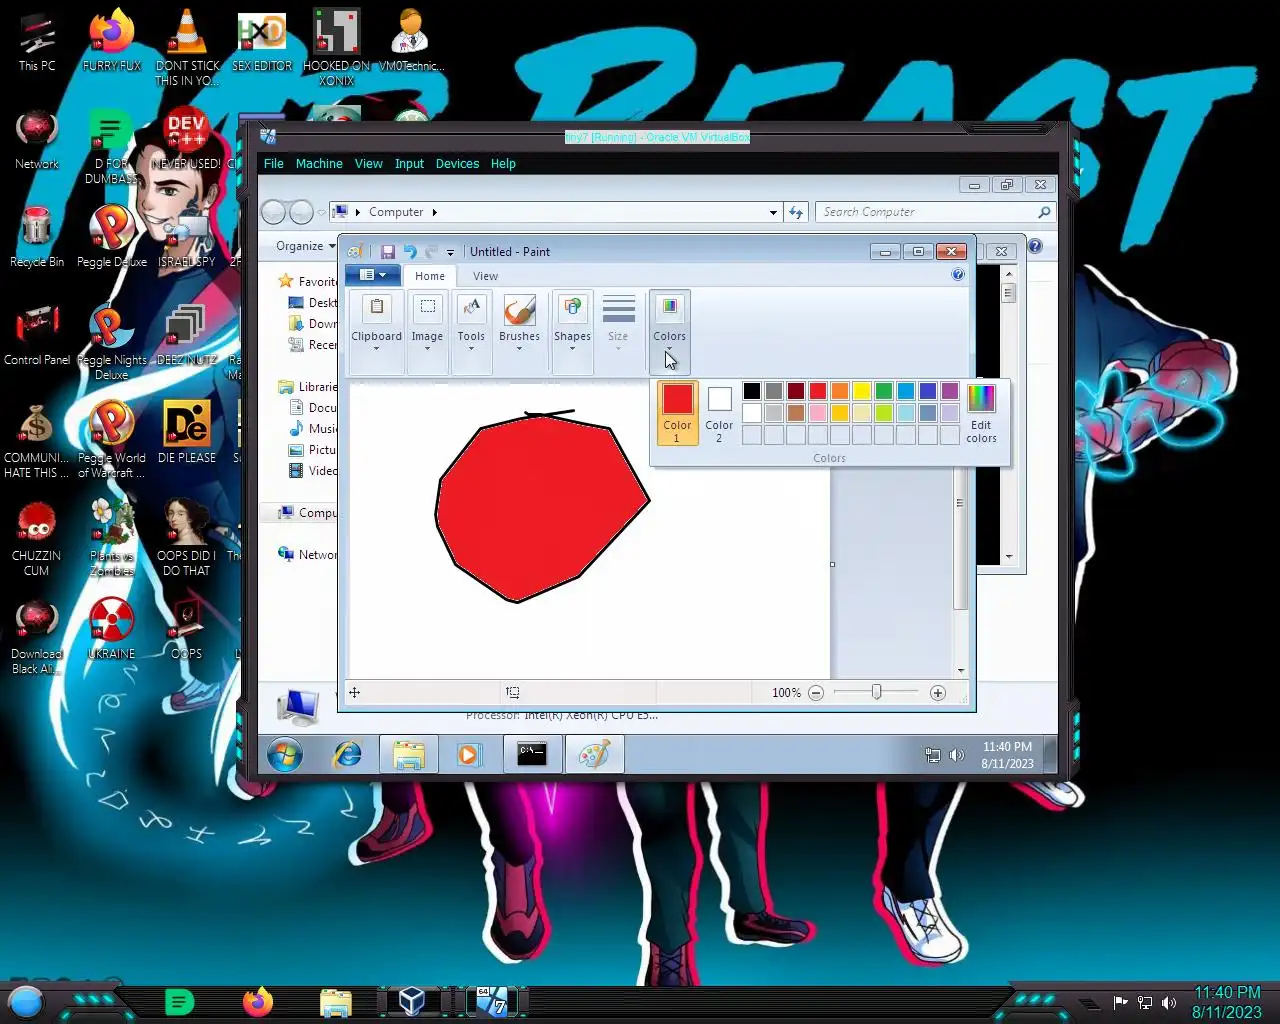Open the Tools group in Paint
The height and width of the screenshot is (1024, 1280).
(x=471, y=332)
